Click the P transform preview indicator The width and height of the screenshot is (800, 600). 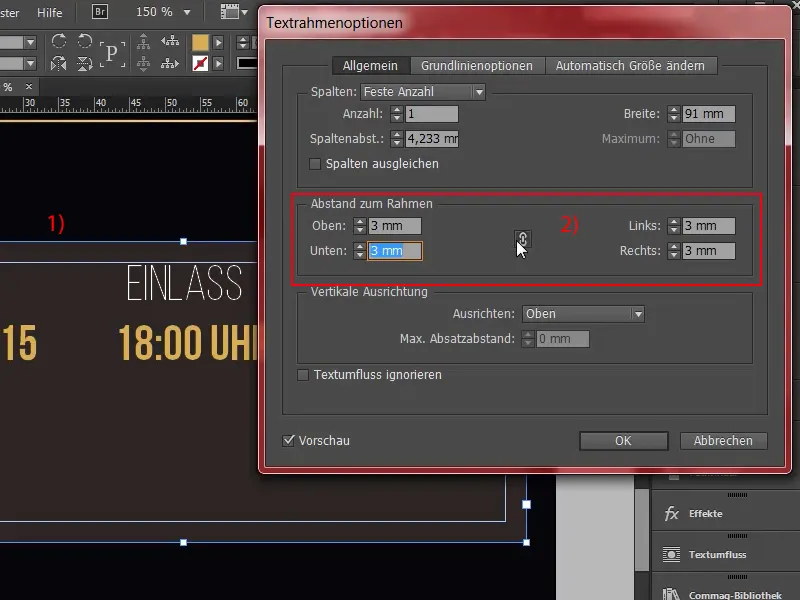[112, 53]
